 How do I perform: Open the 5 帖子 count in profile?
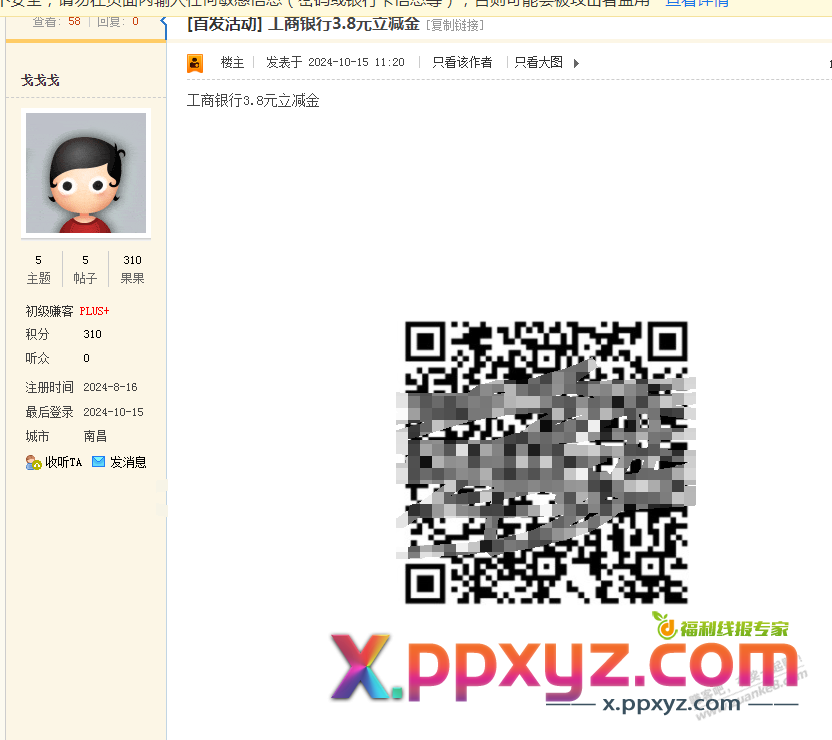click(85, 269)
